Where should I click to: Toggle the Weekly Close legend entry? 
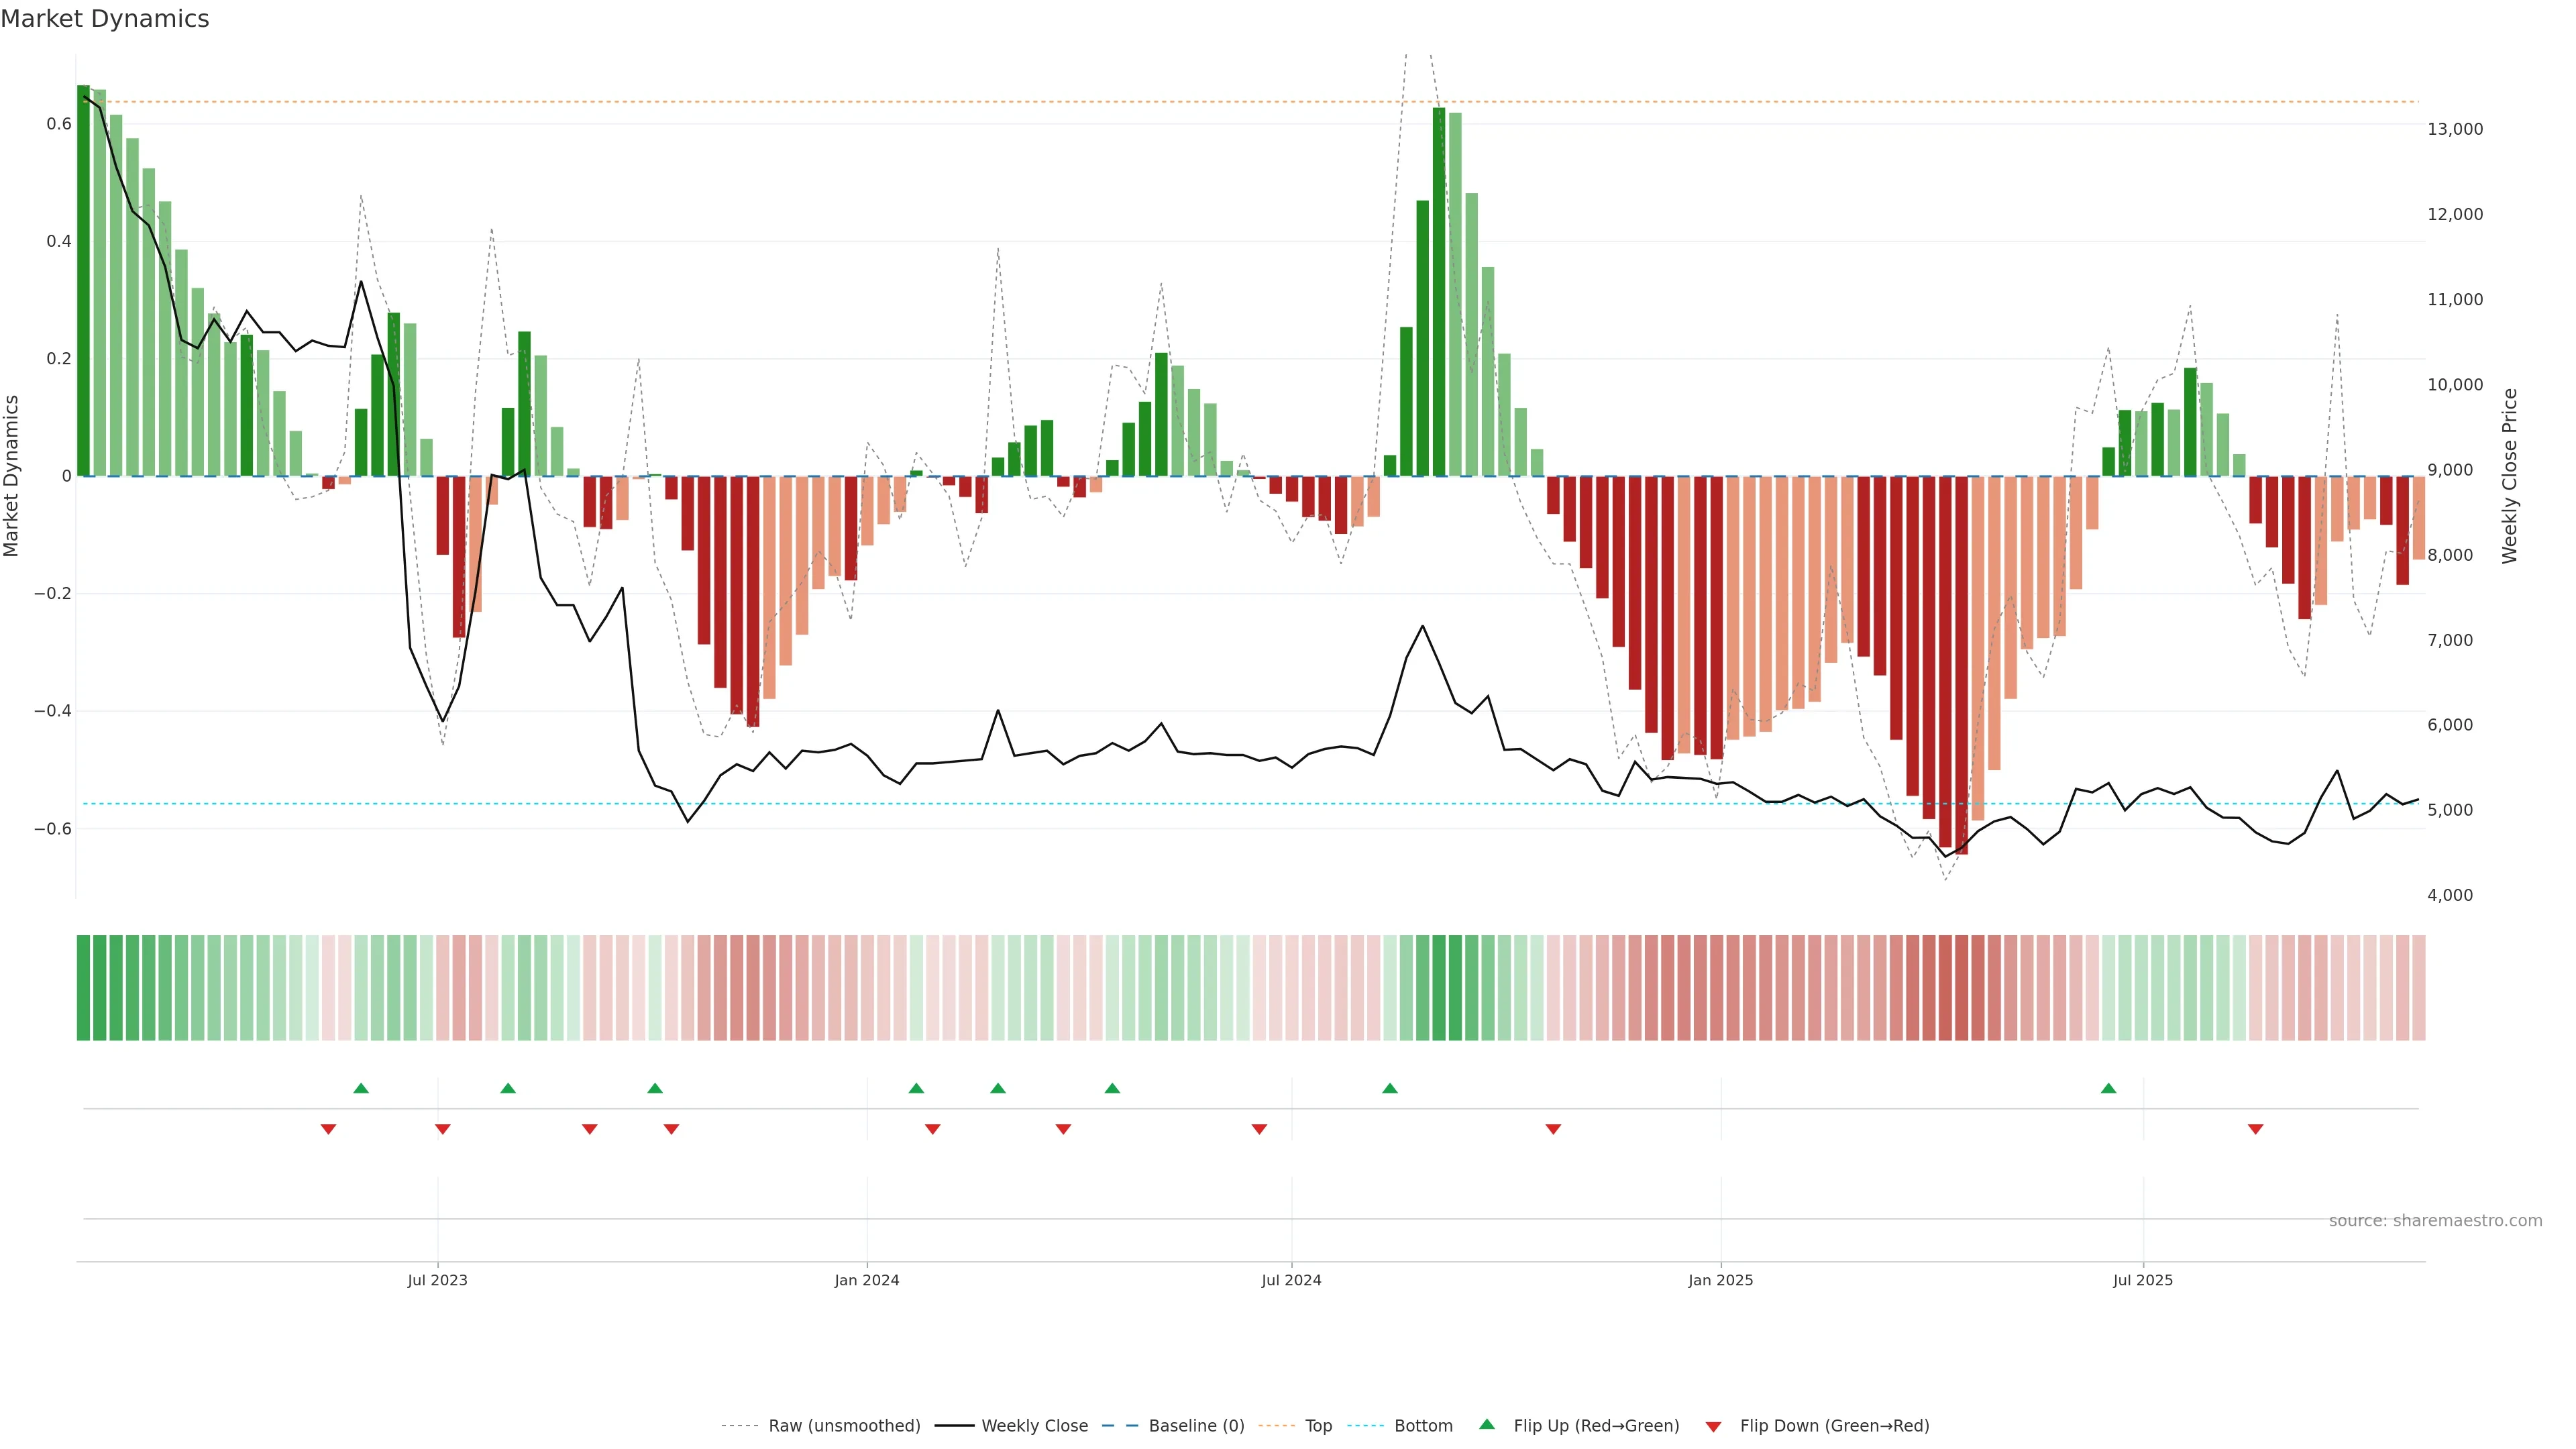[x=1034, y=1425]
